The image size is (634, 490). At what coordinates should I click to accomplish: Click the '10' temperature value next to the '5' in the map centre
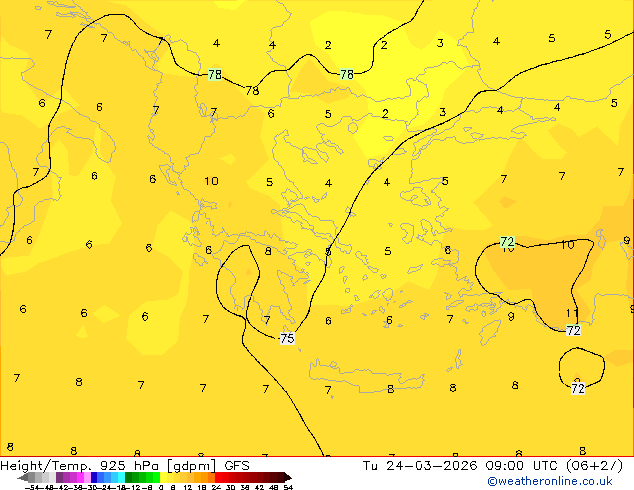pyautogui.click(x=211, y=181)
